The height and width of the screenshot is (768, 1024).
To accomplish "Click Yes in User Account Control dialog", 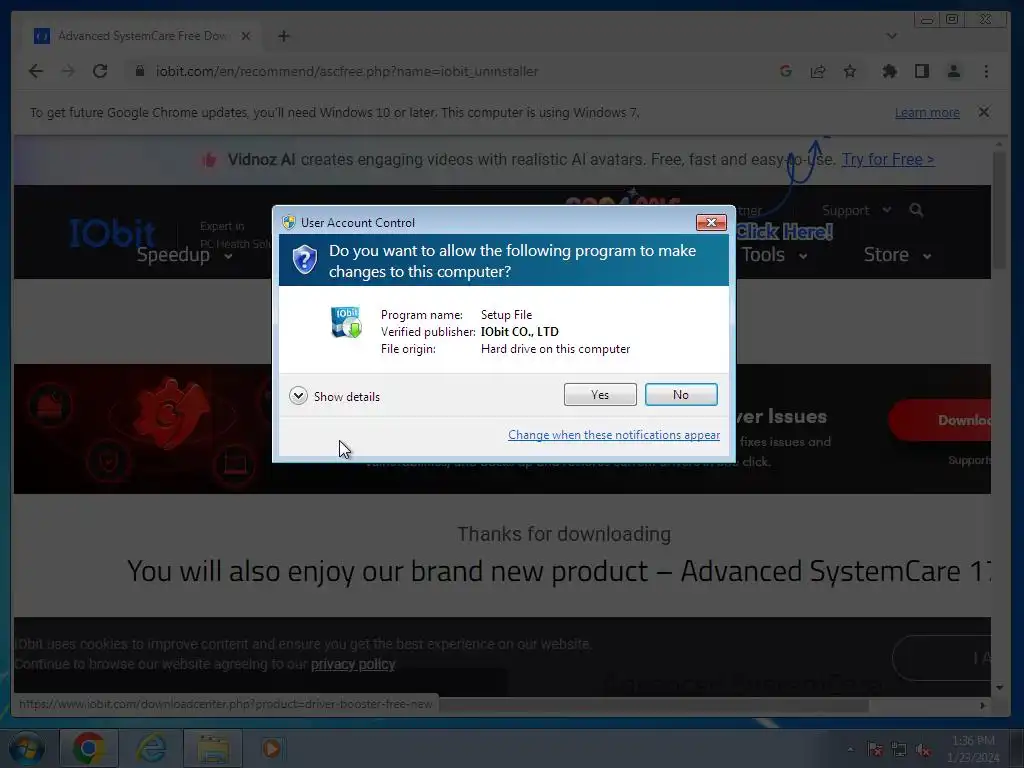I will pyautogui.click(x=600, y=394).
